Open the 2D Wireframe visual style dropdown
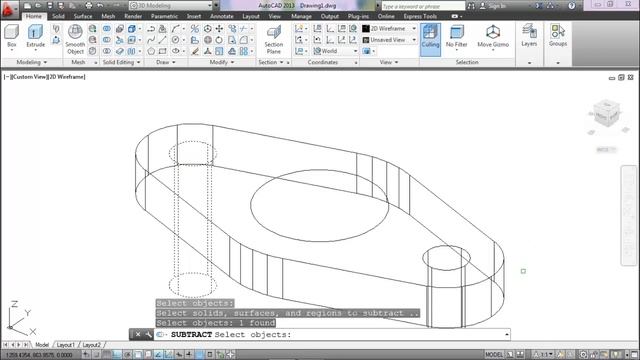The width and height of the screenshot is (640, 360). click(389, 29)
